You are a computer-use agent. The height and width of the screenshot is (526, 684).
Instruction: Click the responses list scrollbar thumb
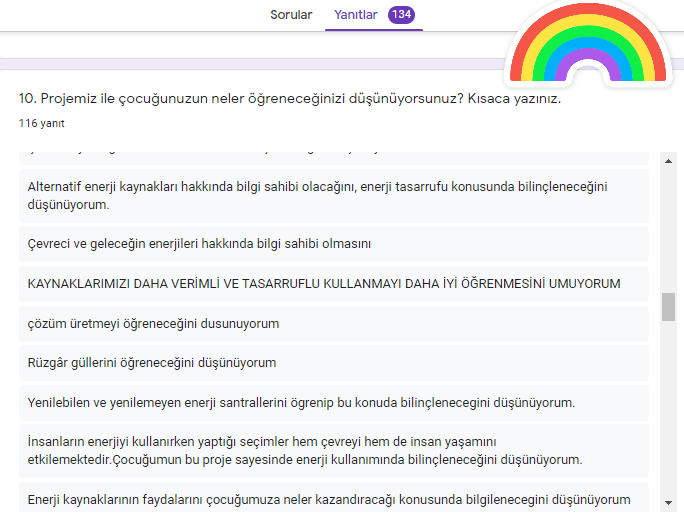pyautogui.click(x=668, y=307)
